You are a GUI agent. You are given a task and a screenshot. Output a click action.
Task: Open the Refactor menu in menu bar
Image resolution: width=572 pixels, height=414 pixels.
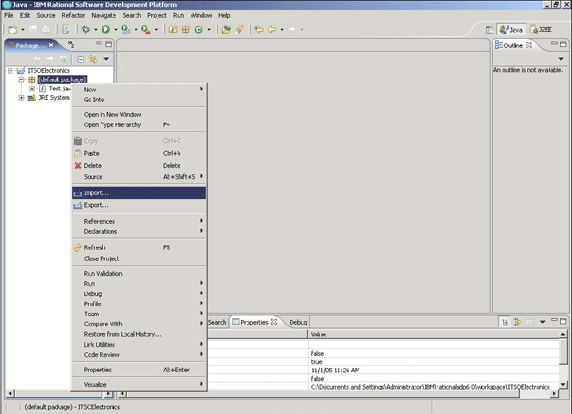pos(73,15)
